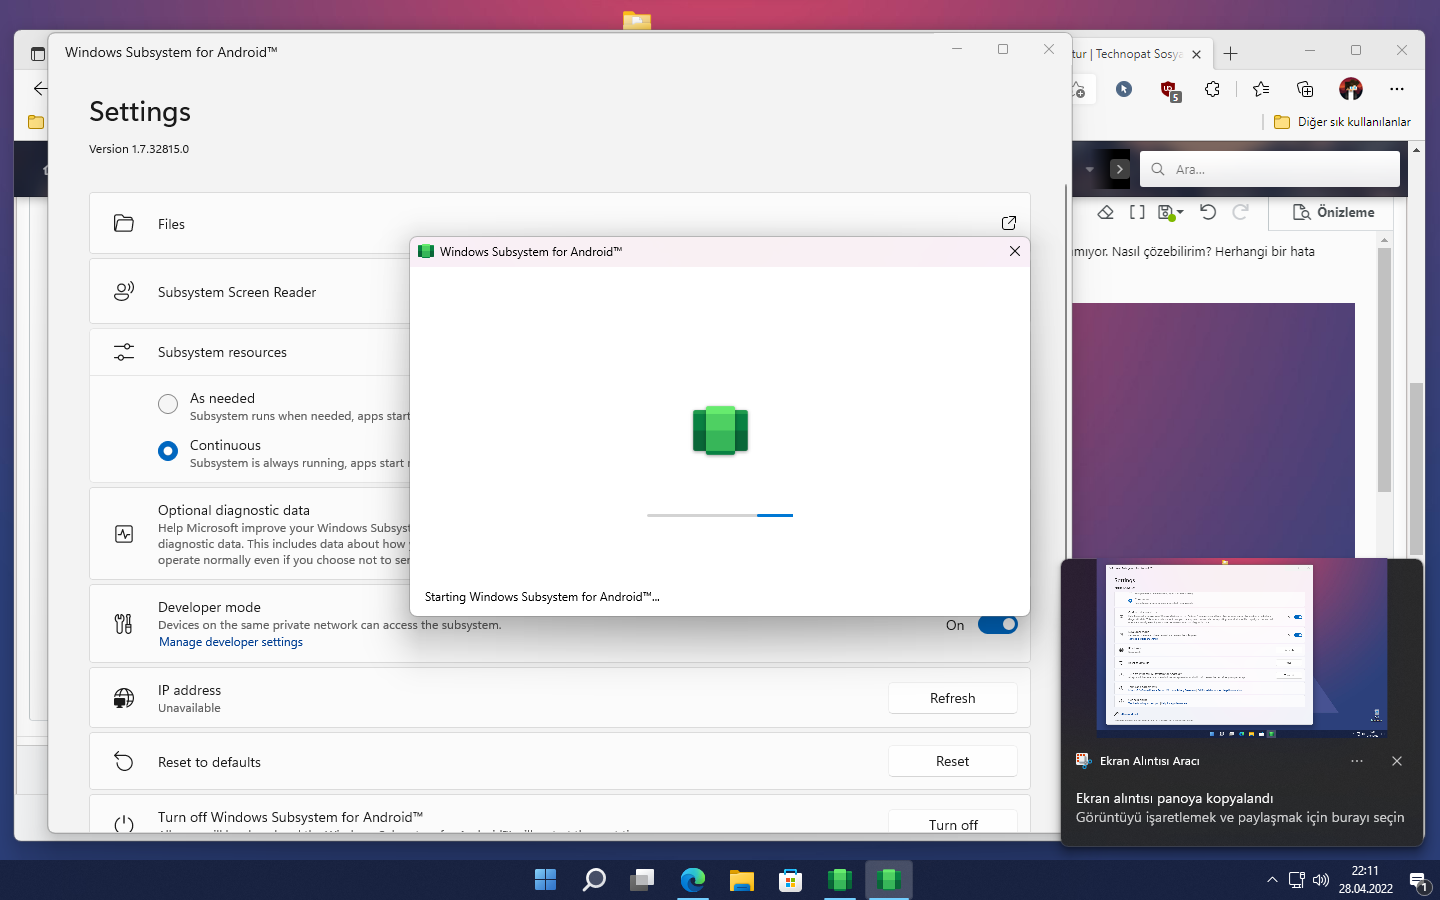
Task: Open Task View on the taskbar
Action: 642,879
